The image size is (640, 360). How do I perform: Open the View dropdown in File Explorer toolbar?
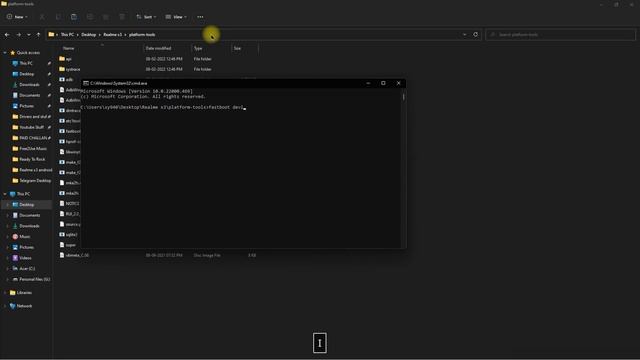176,17
